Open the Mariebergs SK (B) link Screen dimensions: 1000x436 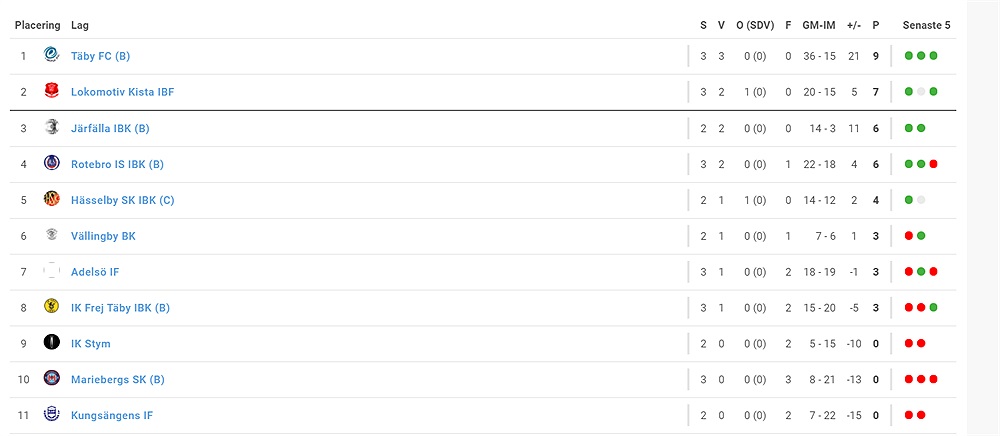click(117, 379)
